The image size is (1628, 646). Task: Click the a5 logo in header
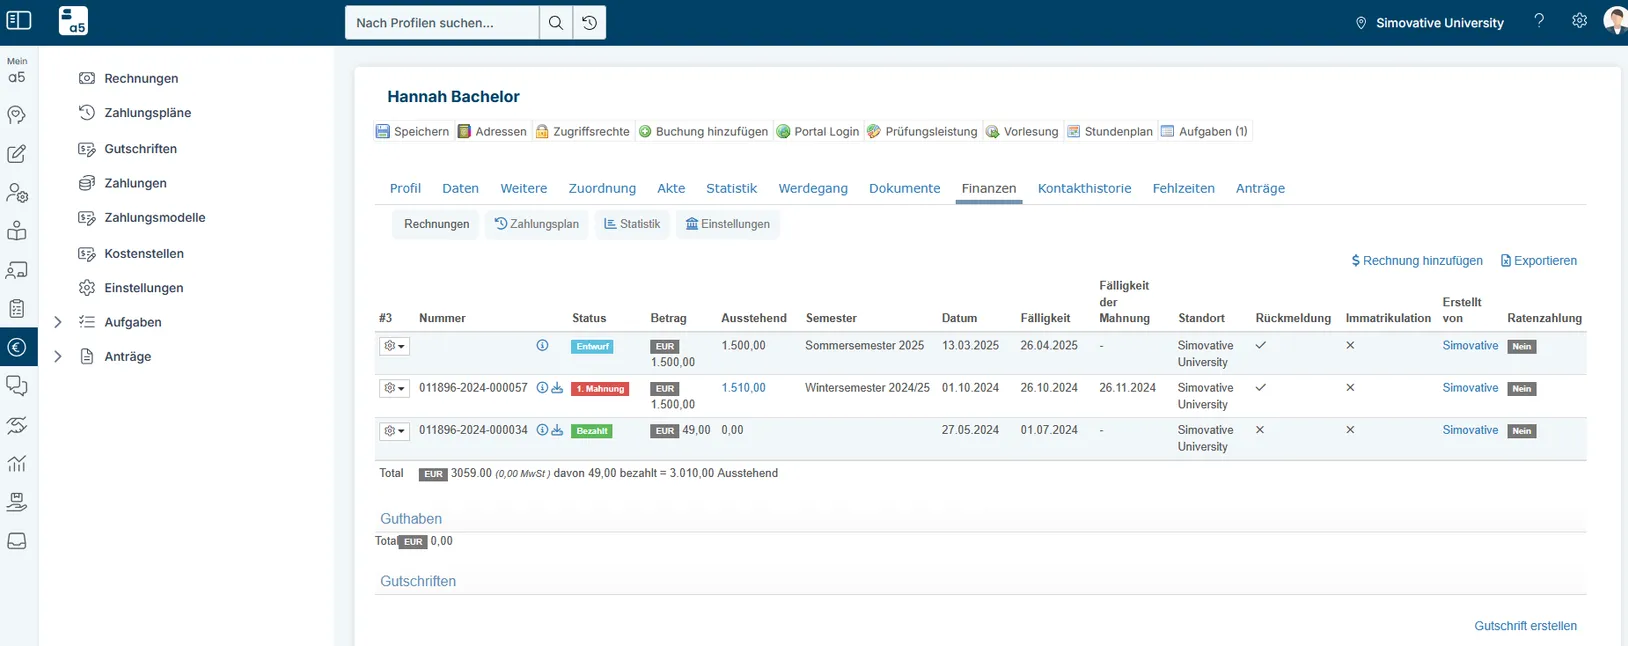[x=73, y=20]
